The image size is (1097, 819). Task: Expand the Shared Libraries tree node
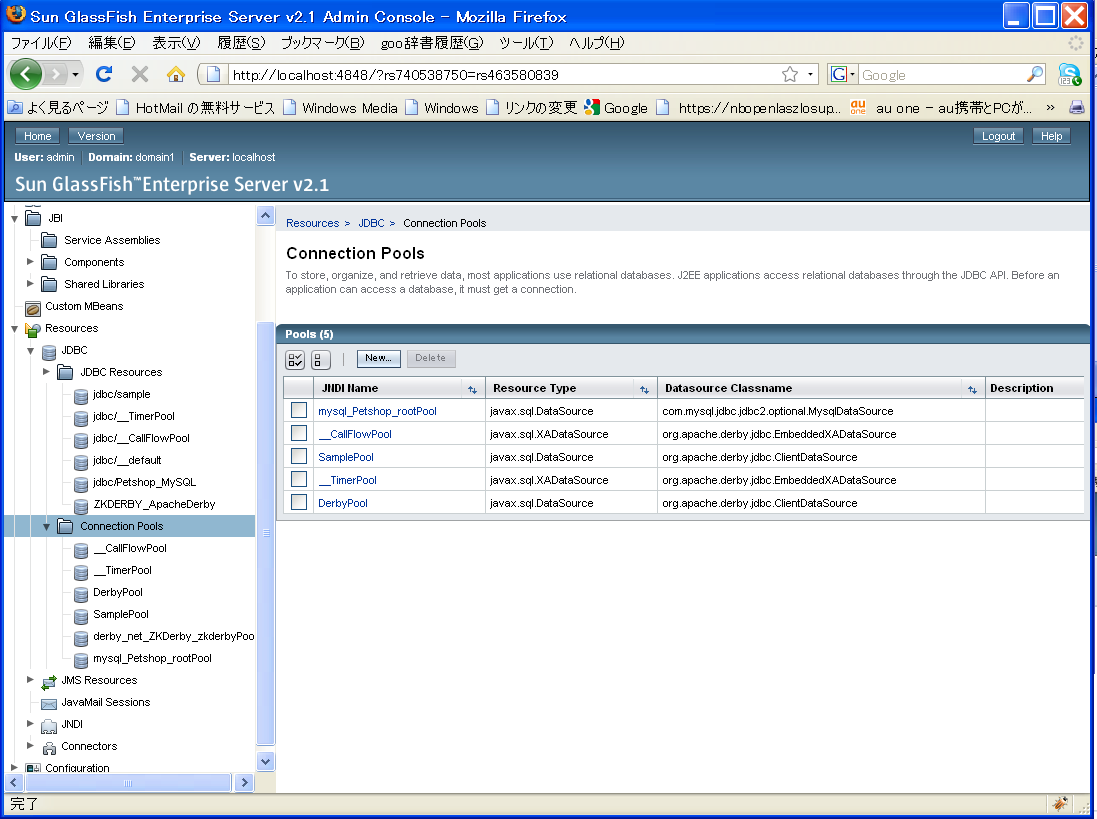coord(30,284)
